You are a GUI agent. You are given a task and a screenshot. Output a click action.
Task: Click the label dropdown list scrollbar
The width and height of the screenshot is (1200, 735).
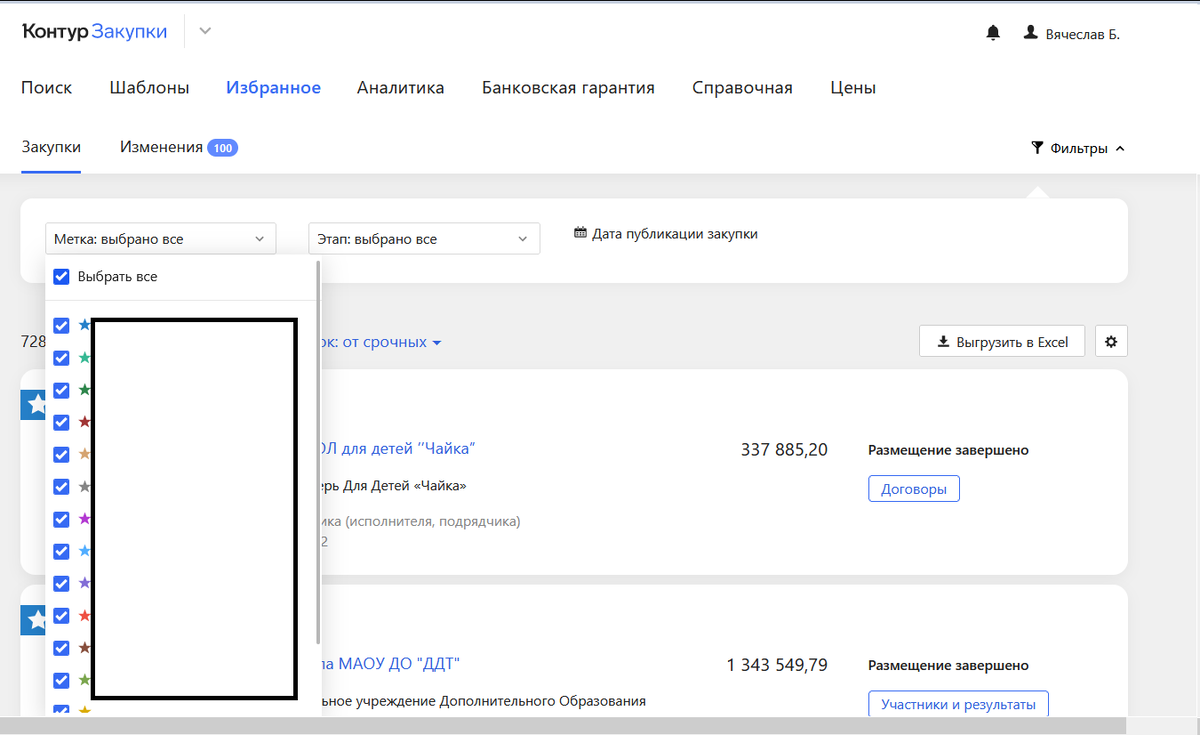(x=318, y=452)
